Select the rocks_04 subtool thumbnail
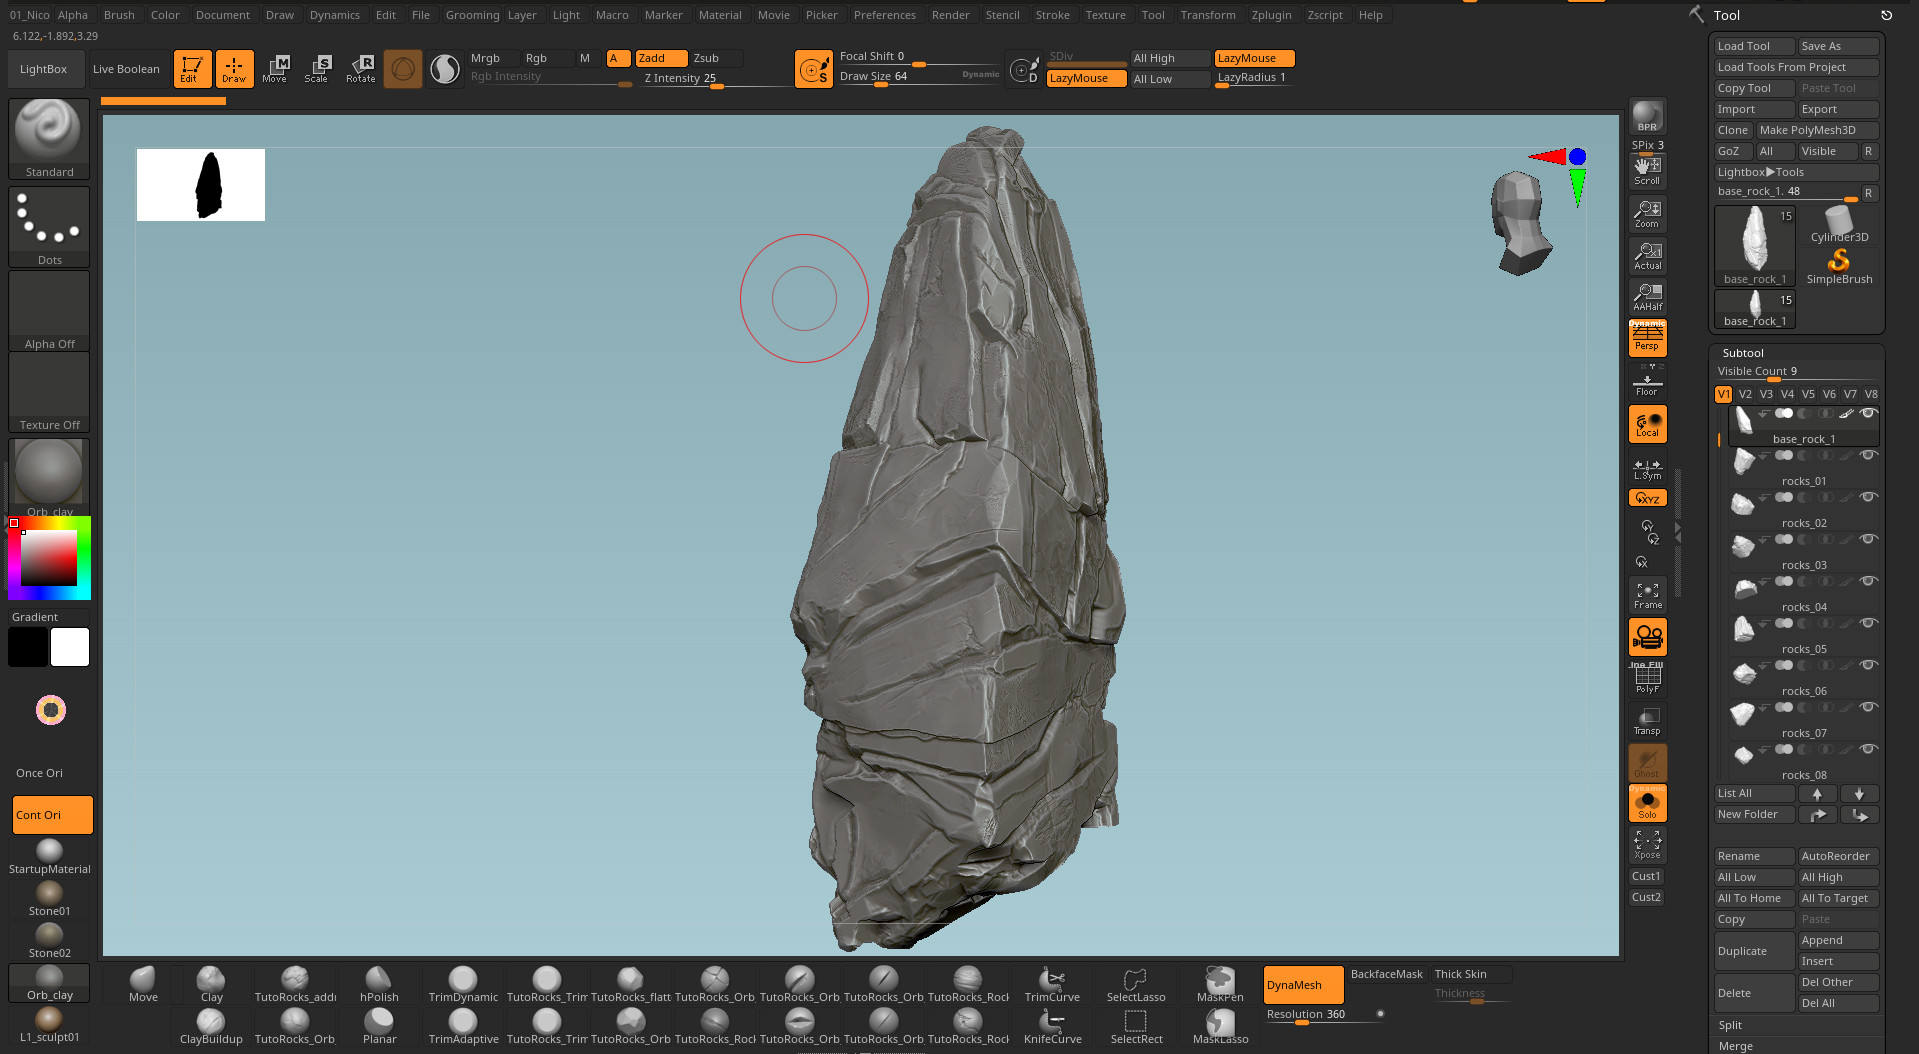Screen dimensions: 1919x1054 click(x=1744, y=590)
